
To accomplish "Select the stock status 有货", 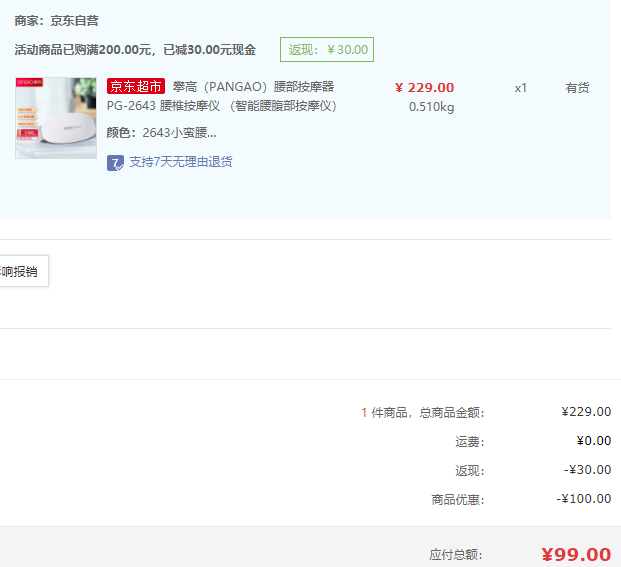I will tap(577, 88).
